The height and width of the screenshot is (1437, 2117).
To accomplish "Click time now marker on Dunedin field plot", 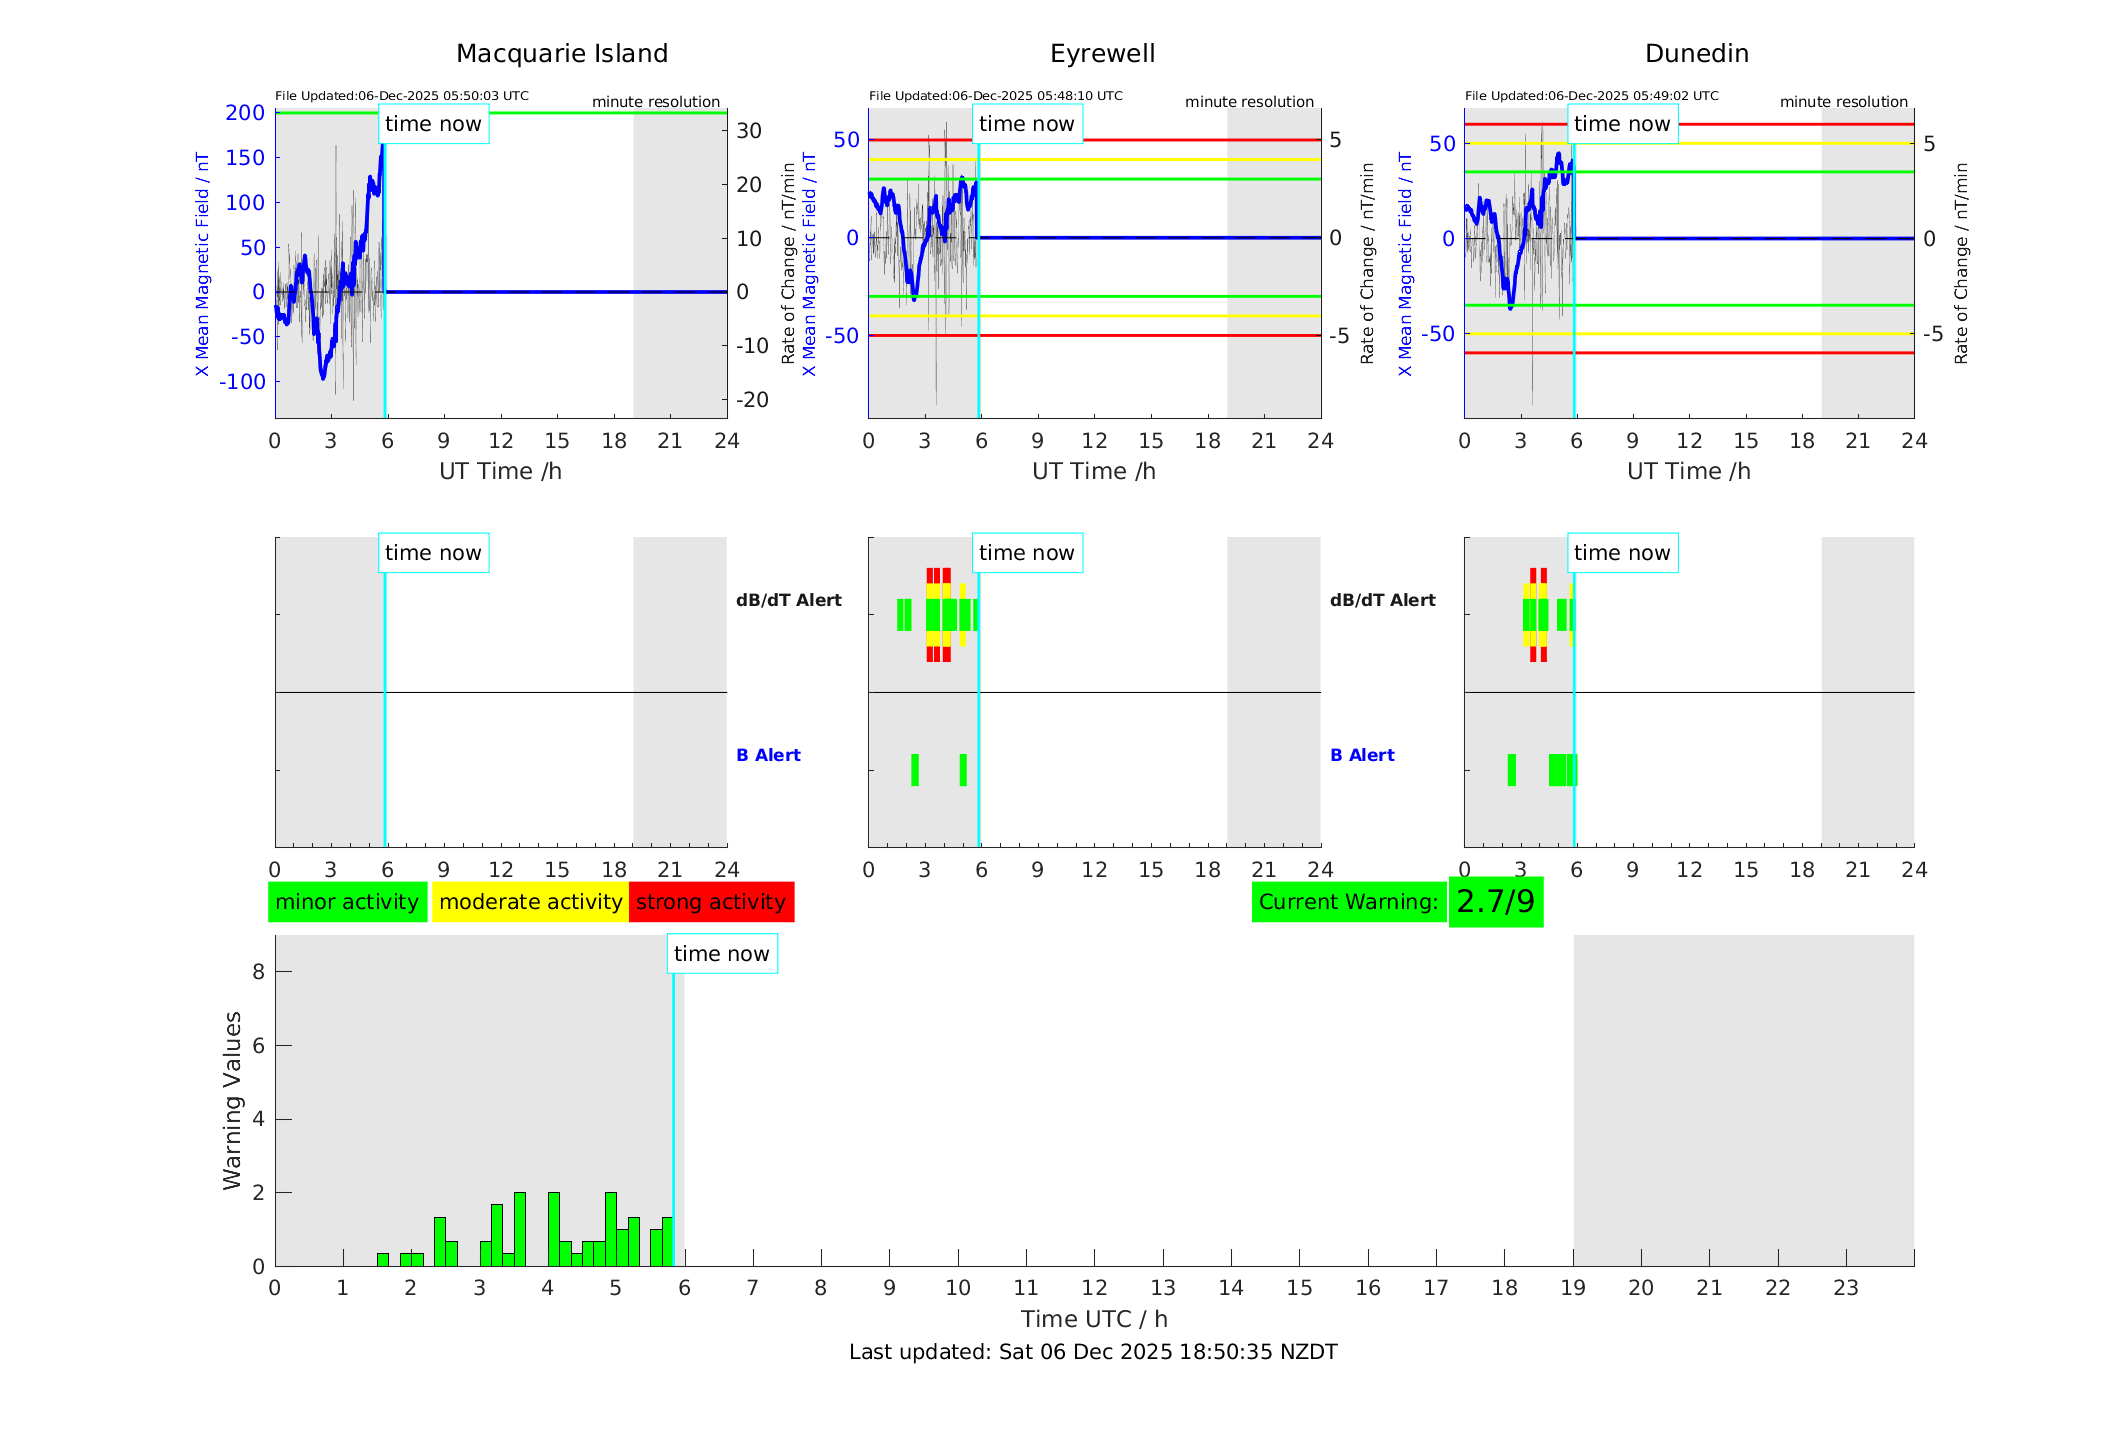I will coord(1621,124).
